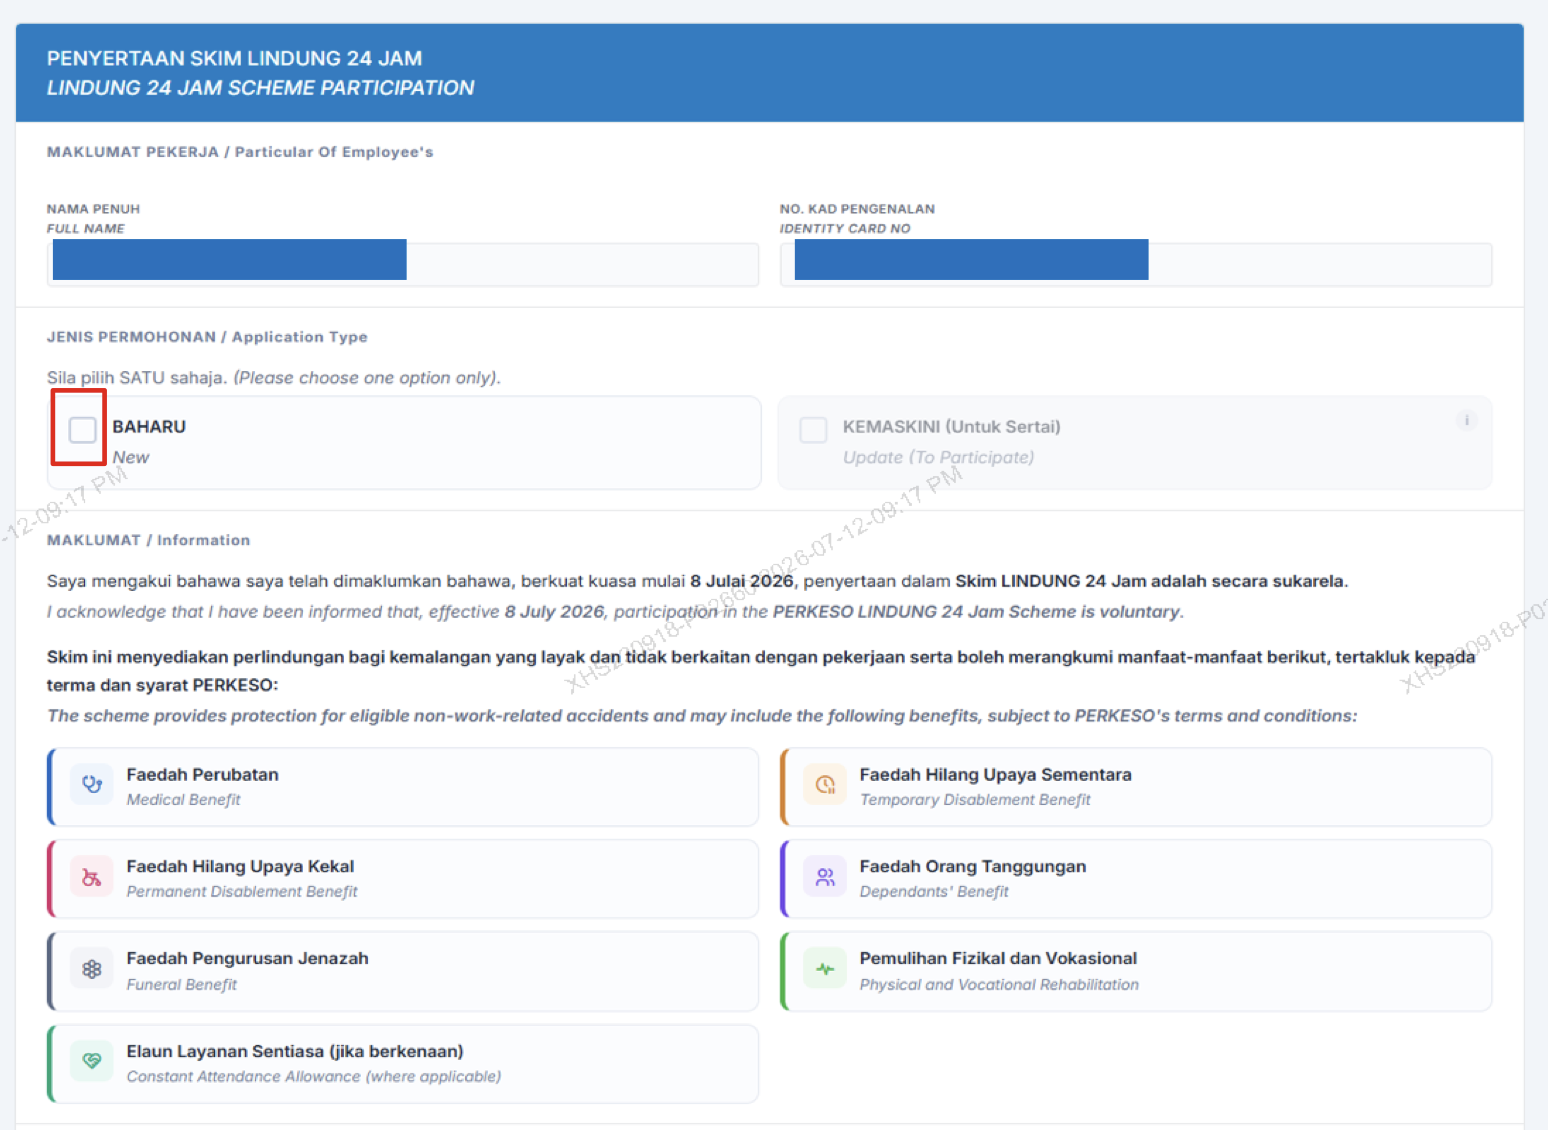Click the info icon on KEMASKINI card
The width and height of the screenshot is (1548, 1130).
(1466, 420)
